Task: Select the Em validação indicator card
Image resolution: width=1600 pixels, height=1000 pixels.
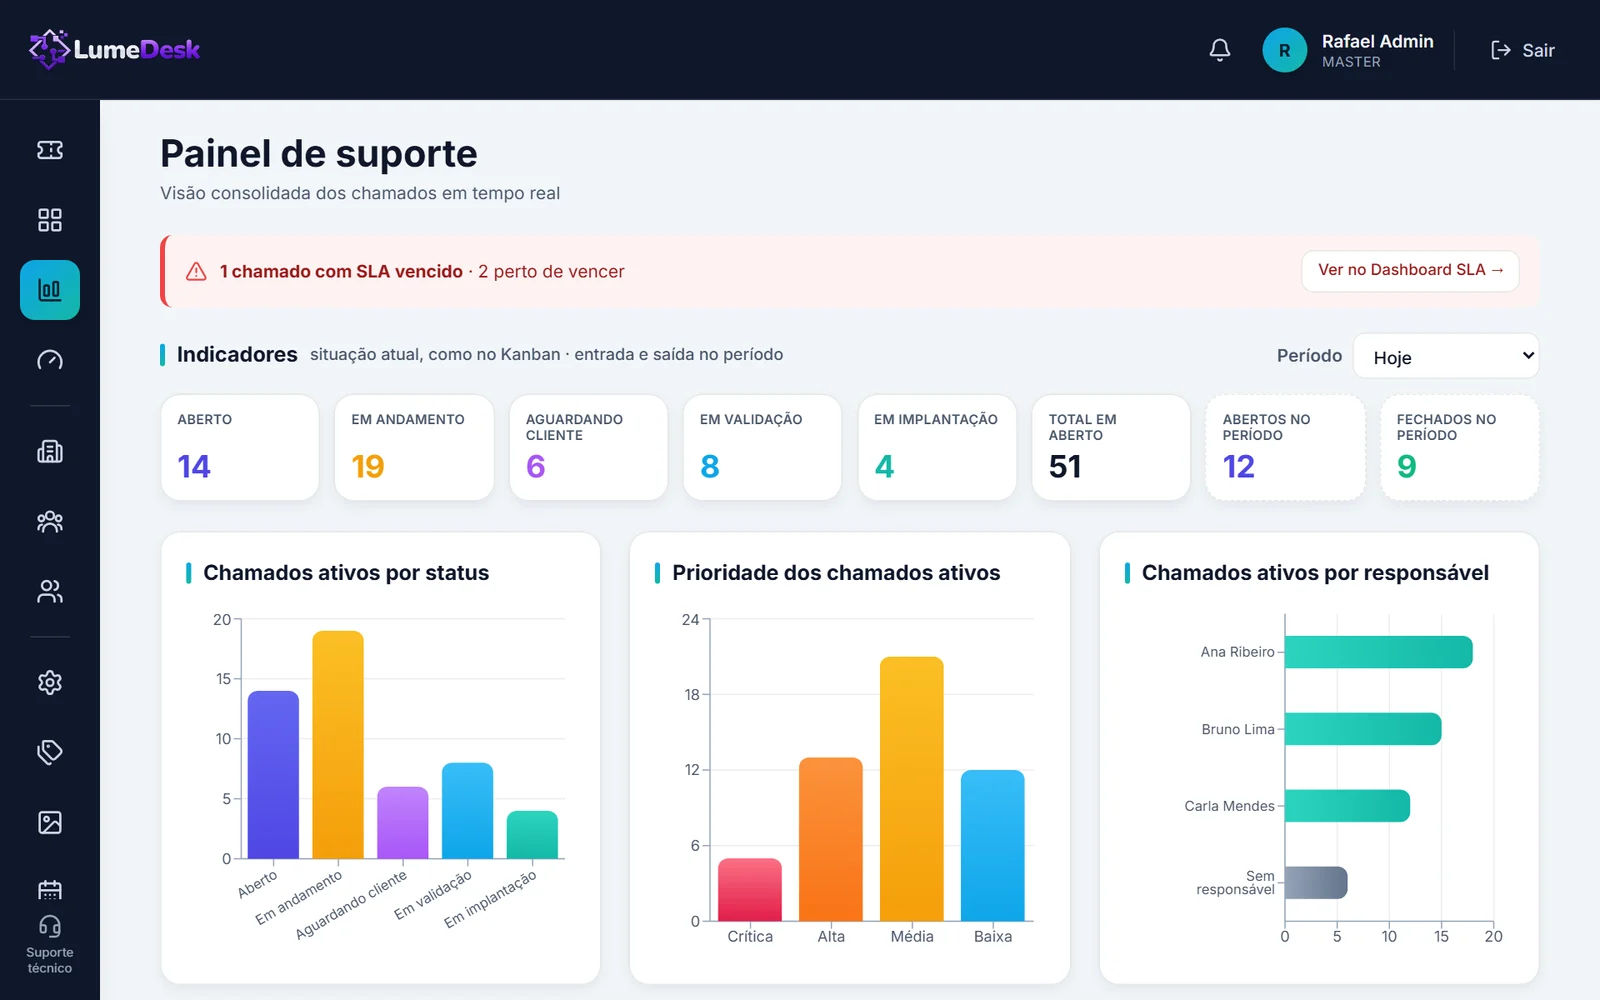Action: tap(762, 447)
